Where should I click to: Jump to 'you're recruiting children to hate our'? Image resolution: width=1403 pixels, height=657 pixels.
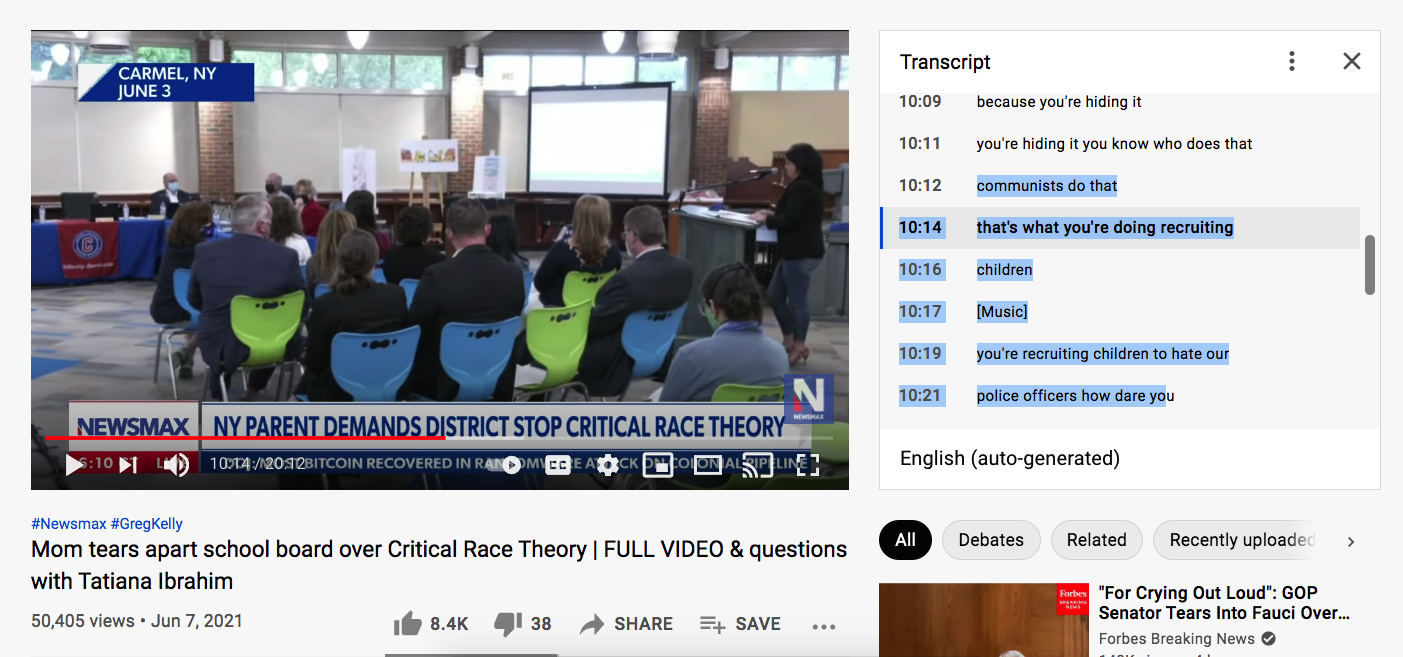1120,354
